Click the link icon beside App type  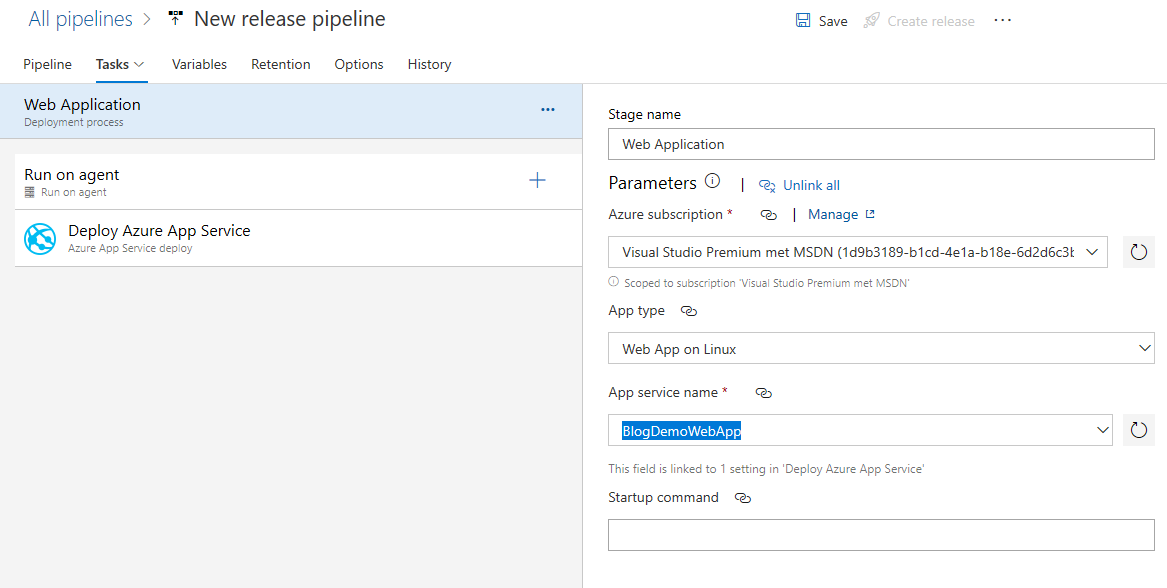[x=687, y=310]
